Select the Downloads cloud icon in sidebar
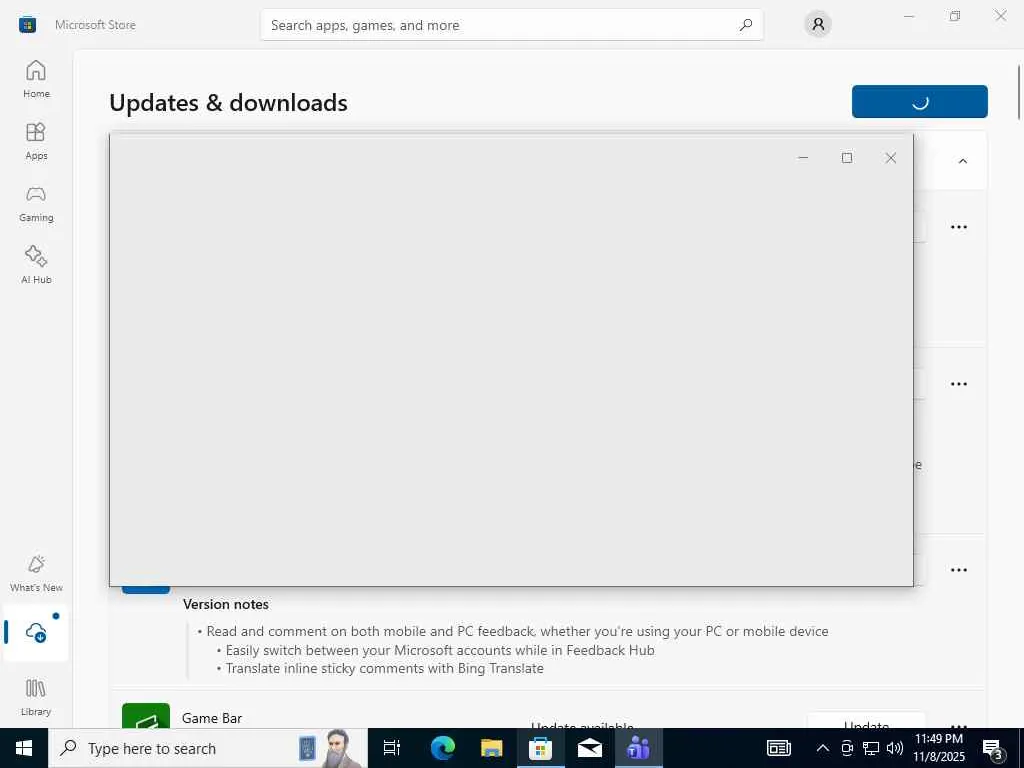This screenshot has height=768, width=1024. point(36,632)
